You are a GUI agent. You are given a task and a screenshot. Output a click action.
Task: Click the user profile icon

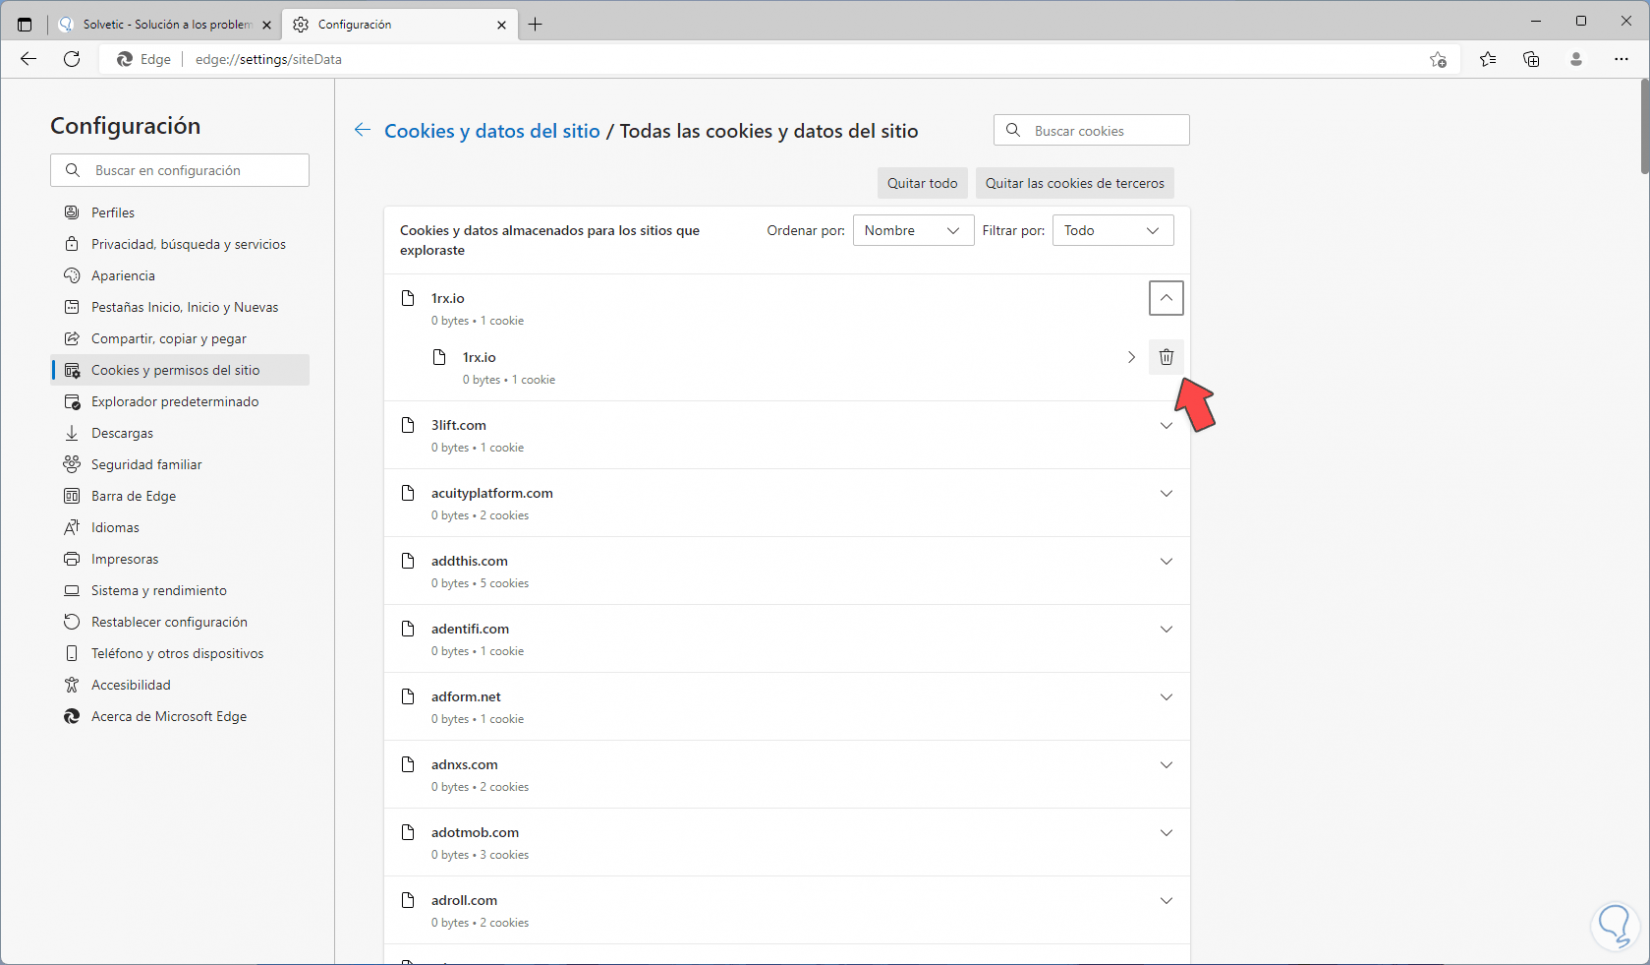(x=1576, y=59)
